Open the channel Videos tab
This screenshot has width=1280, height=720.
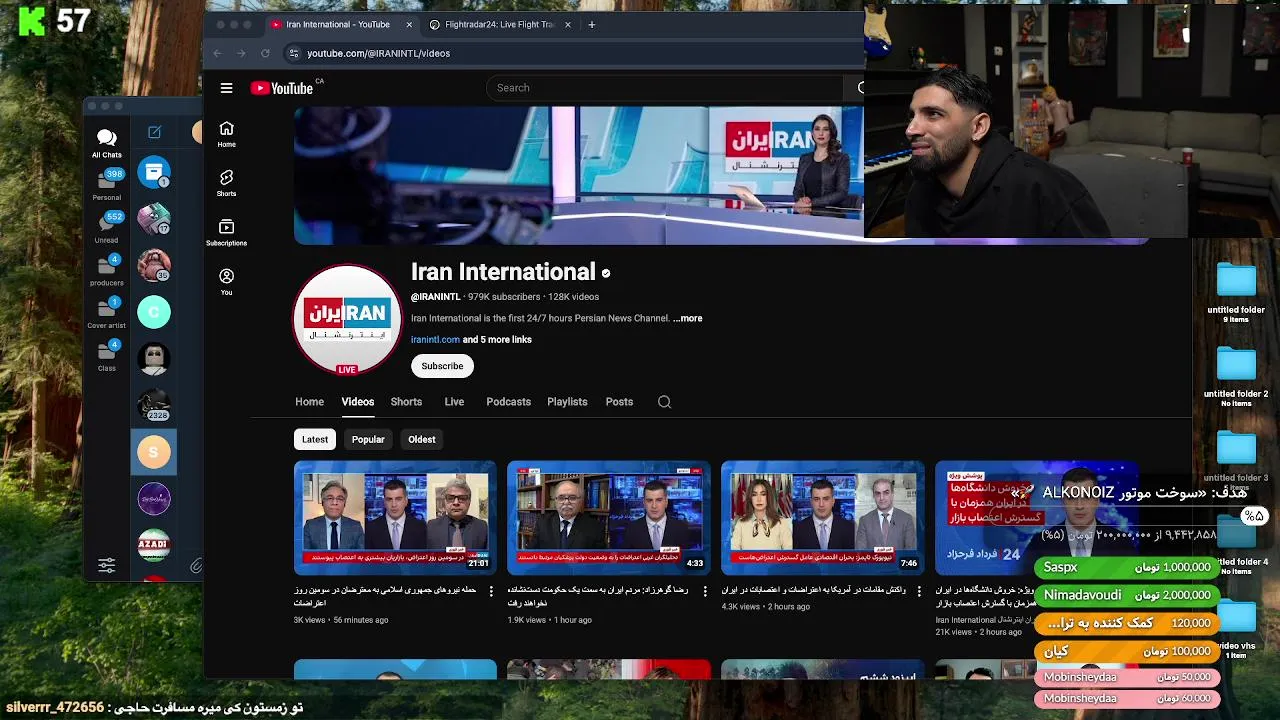coord(357,402)
